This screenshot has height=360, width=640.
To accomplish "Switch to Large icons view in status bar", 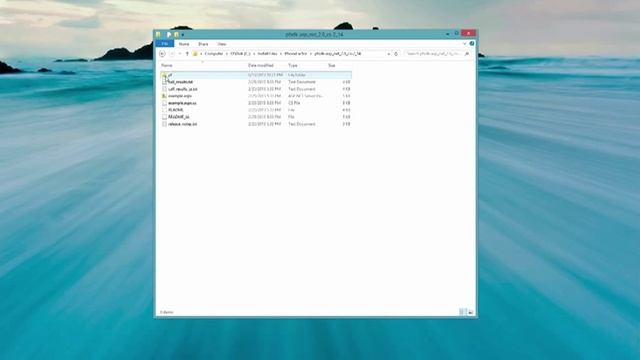I will pyautogui.click(x=470, y=312).
